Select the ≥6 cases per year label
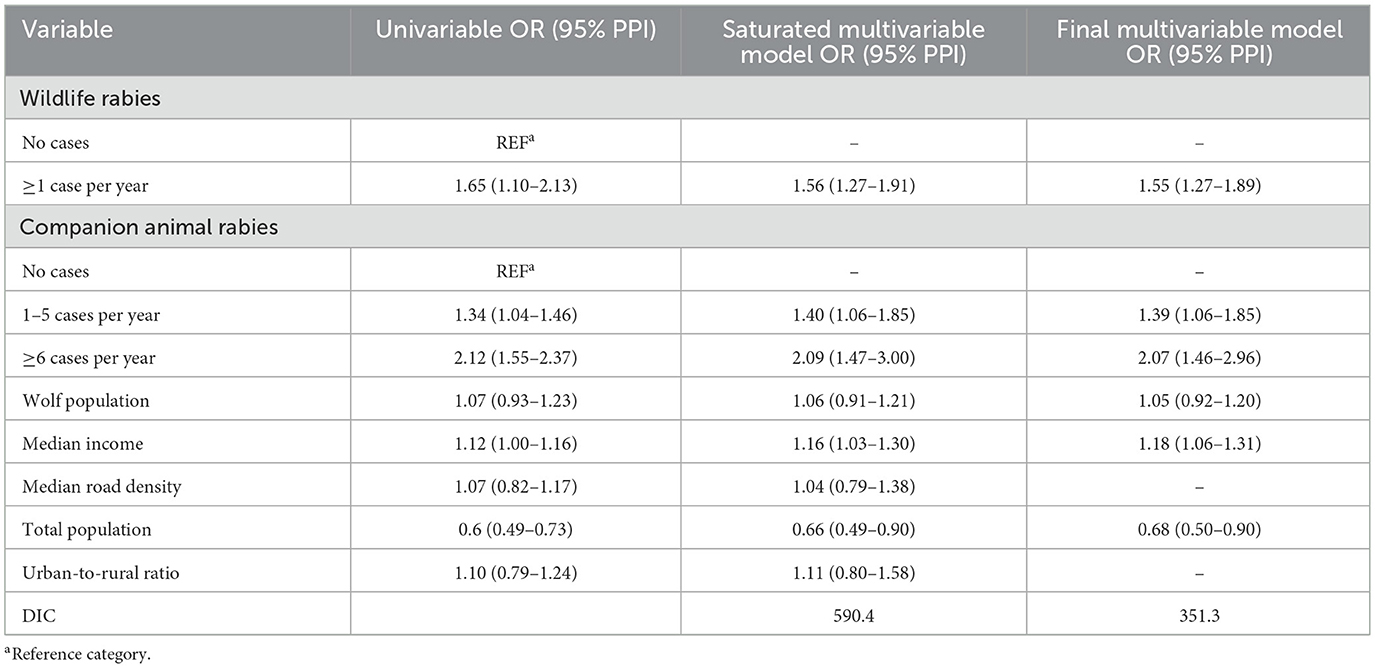Screen dimensions: 1375x668 click(x=89, y=358)
